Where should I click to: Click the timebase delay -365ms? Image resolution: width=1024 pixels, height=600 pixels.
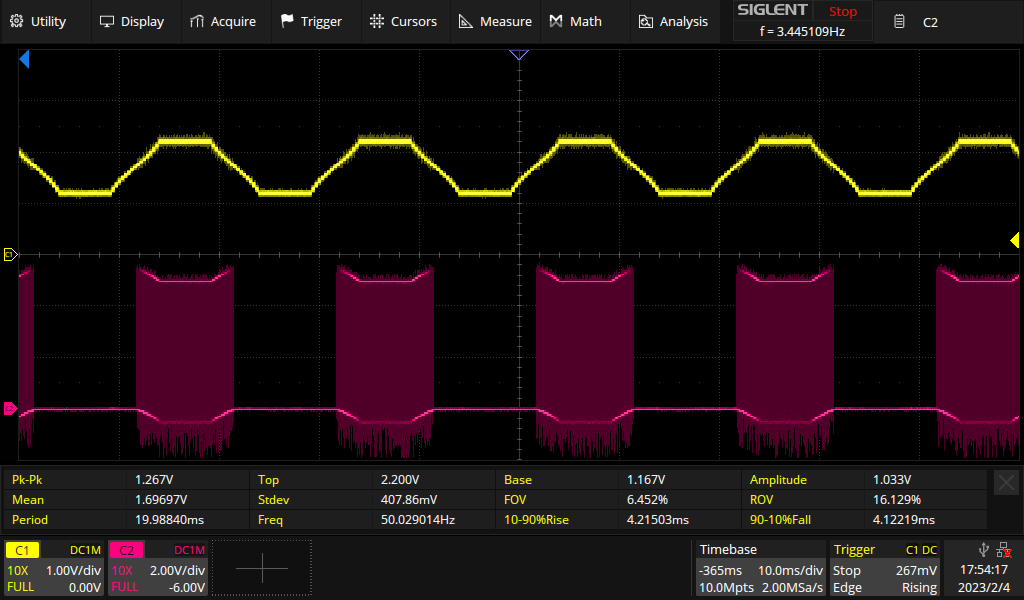pos(720,570)
